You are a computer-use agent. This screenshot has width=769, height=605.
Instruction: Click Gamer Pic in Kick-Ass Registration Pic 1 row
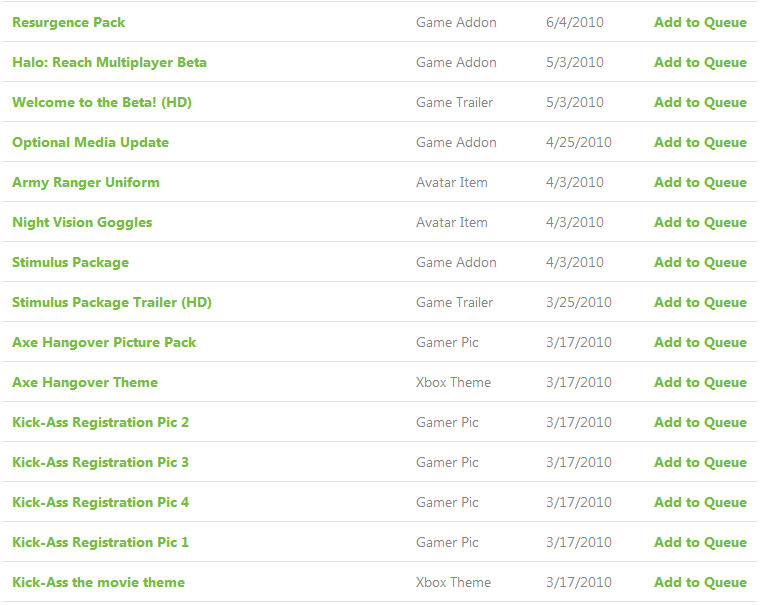pyautogui.click(x=447, y=542)
